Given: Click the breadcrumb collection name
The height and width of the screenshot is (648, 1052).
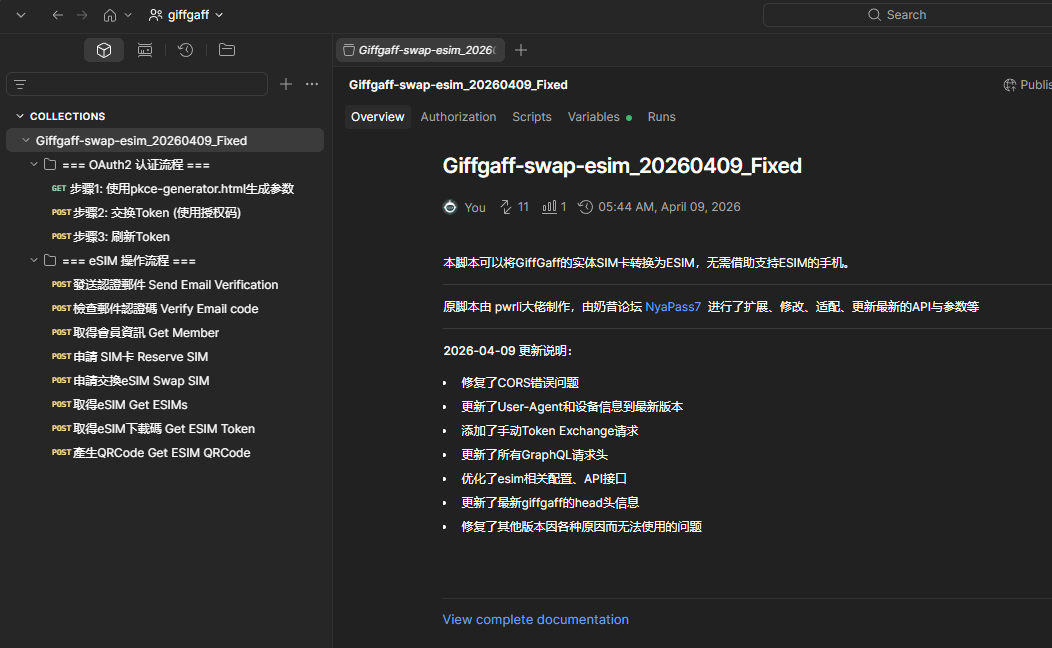Looking at the screenshot, I should (x=458, y=85).
